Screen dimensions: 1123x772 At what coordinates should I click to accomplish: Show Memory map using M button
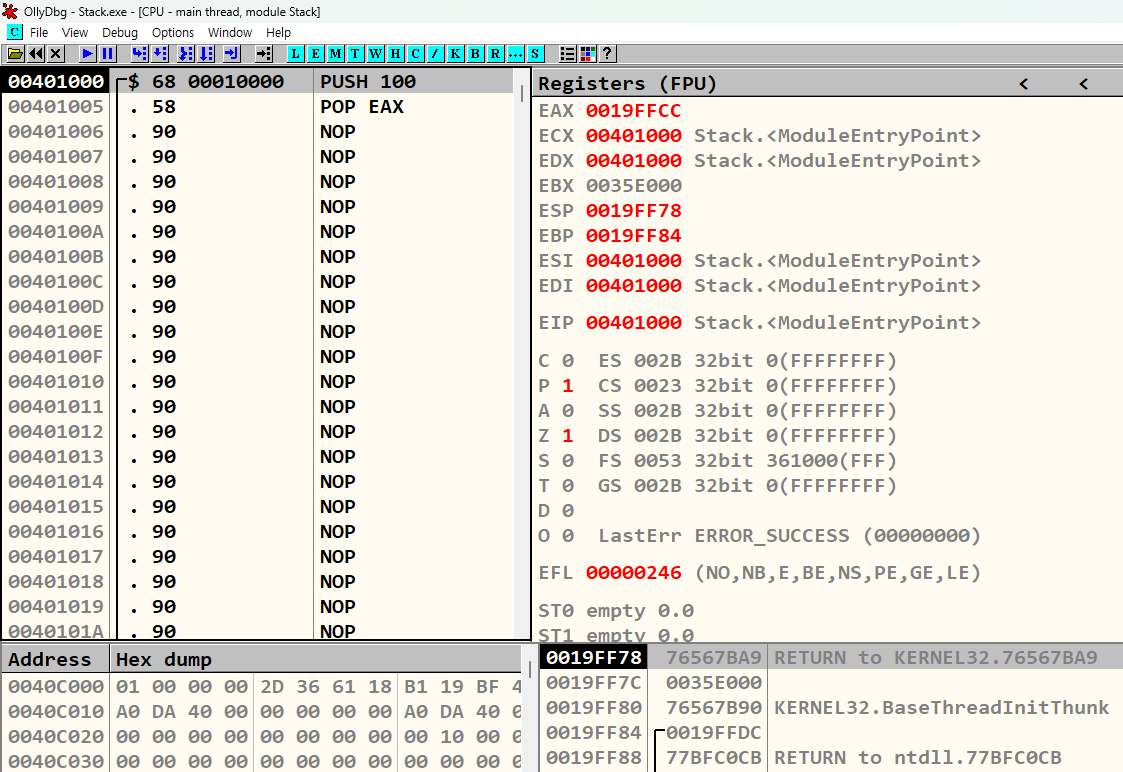click(x=335, y=53)
